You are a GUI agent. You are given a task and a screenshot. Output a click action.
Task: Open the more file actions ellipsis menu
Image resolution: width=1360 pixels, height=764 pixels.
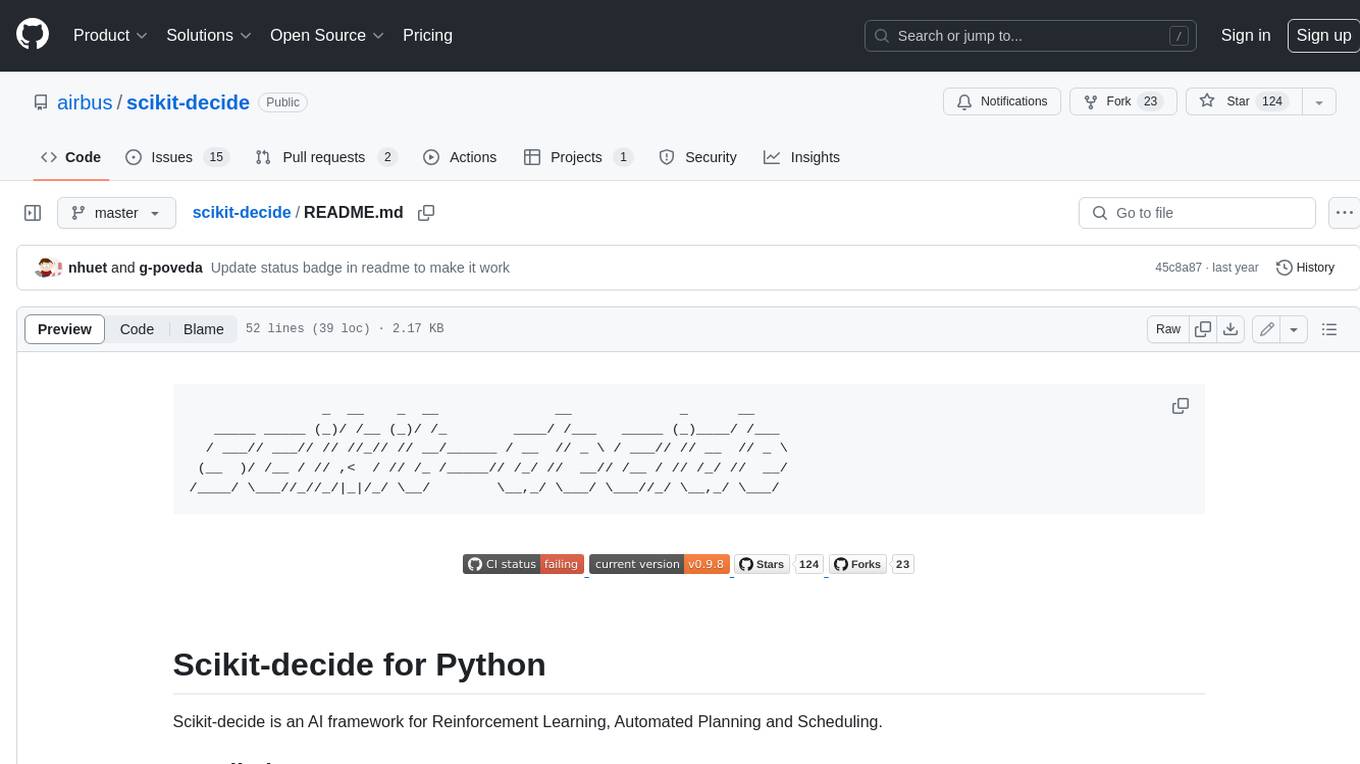(x=1344, y=213)
